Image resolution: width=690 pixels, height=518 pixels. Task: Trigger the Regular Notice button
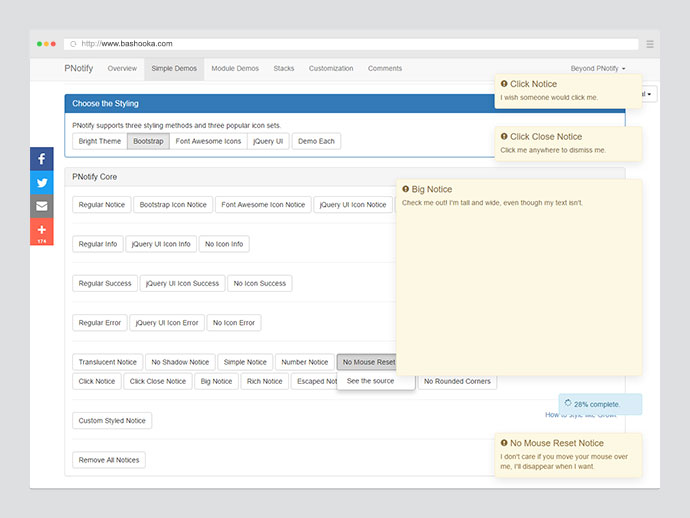point(102,205)
